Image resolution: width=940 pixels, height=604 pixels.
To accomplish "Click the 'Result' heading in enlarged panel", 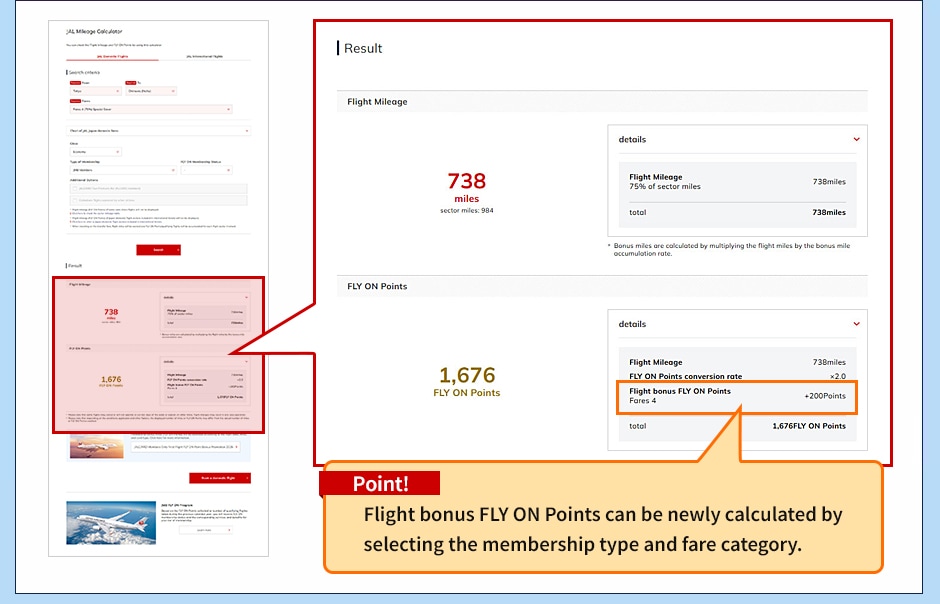I will (363, 49).
